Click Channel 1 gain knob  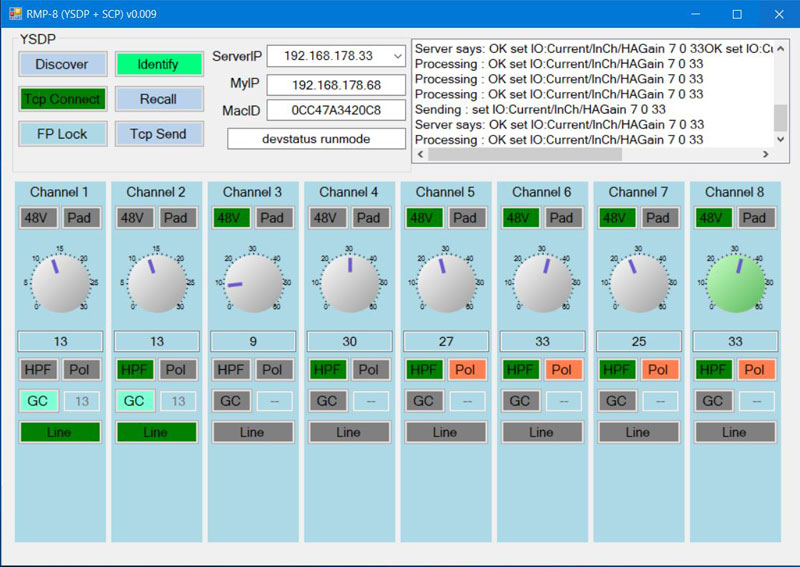point(60,283)
